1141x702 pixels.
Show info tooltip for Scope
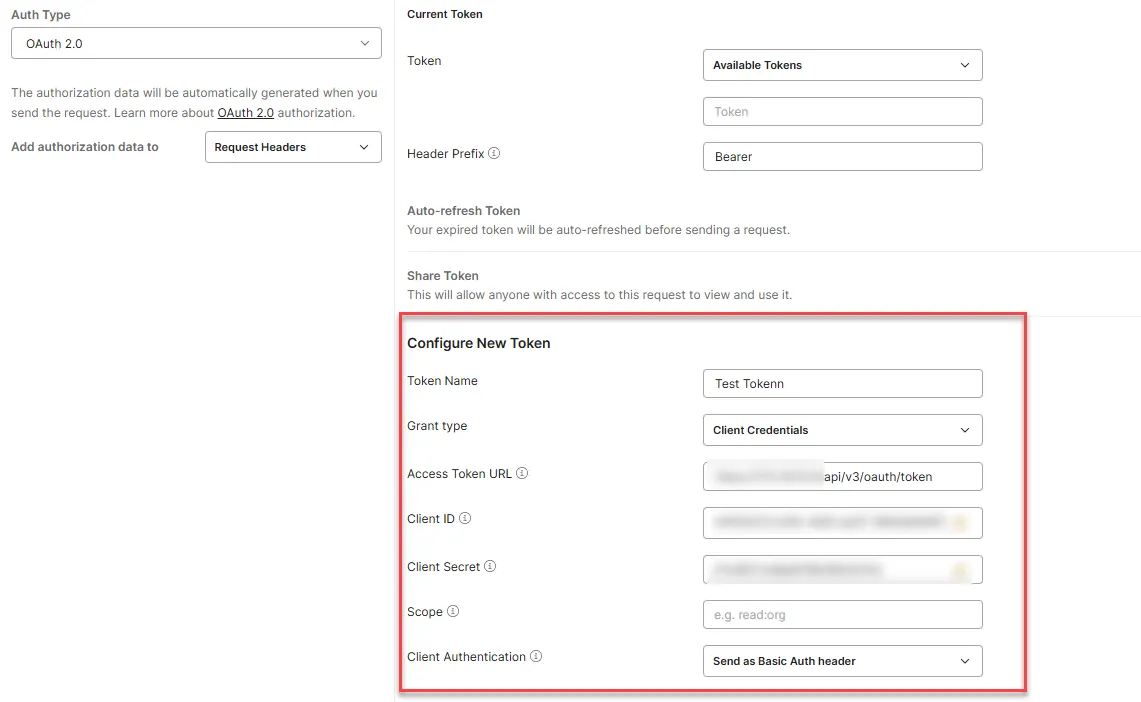(453, 611)
